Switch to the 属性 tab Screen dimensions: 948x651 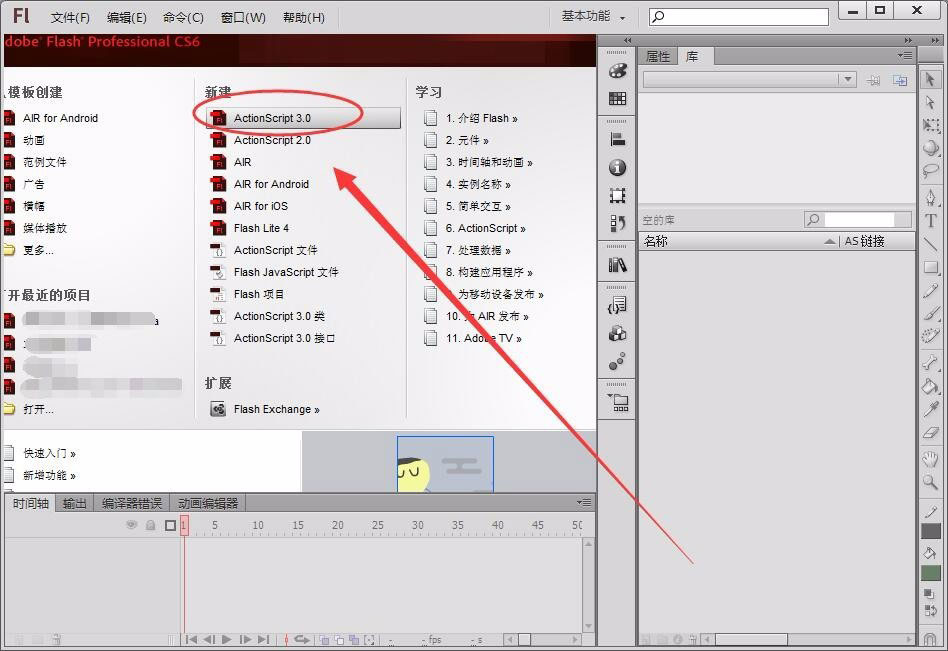[x=658, y=57]
